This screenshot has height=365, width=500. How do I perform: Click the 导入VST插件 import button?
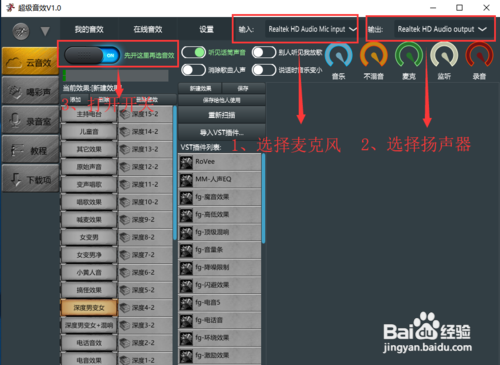[222, 132]
